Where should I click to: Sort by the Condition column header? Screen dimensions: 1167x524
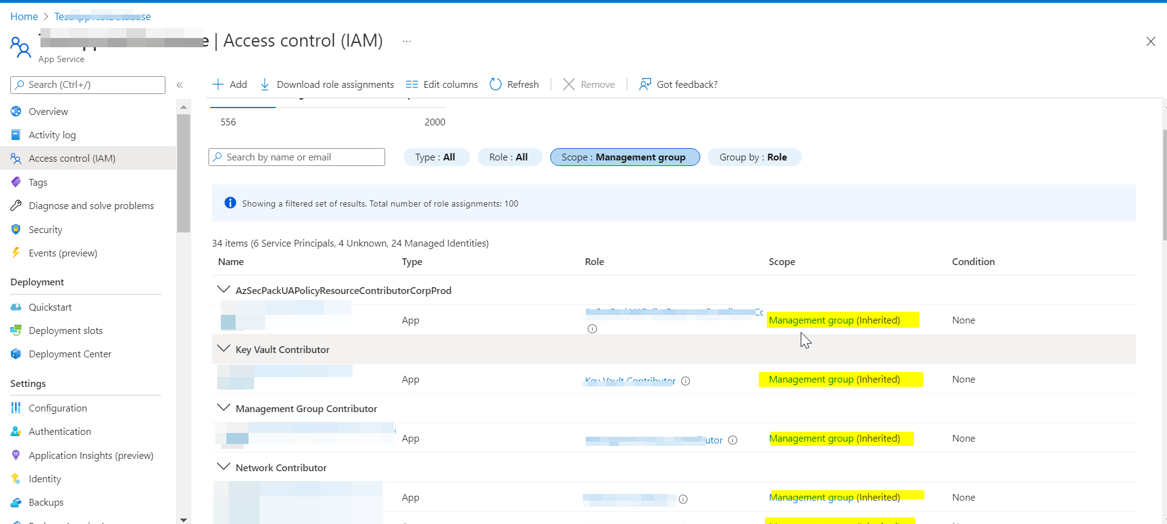click(x=973, y=262)
